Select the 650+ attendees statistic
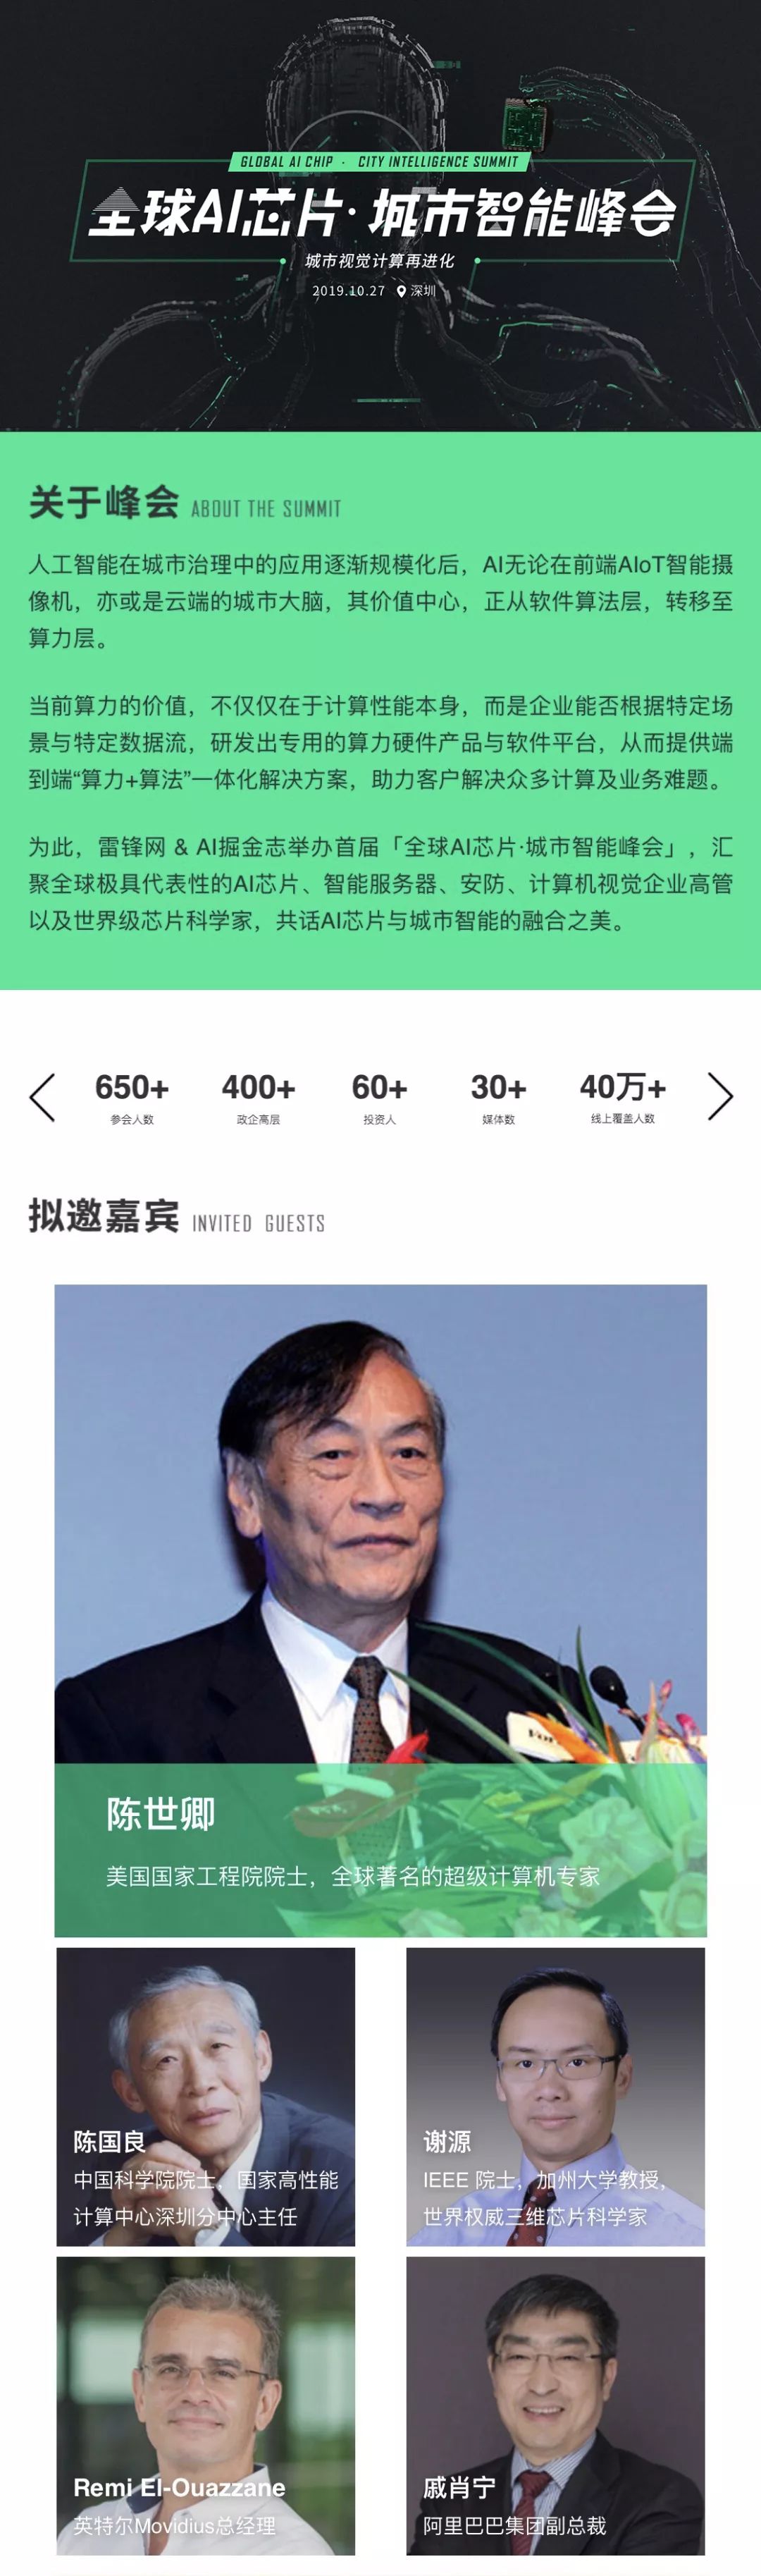The width and height of the screenshot is (761, 2576). click(x=132, y=1097)
